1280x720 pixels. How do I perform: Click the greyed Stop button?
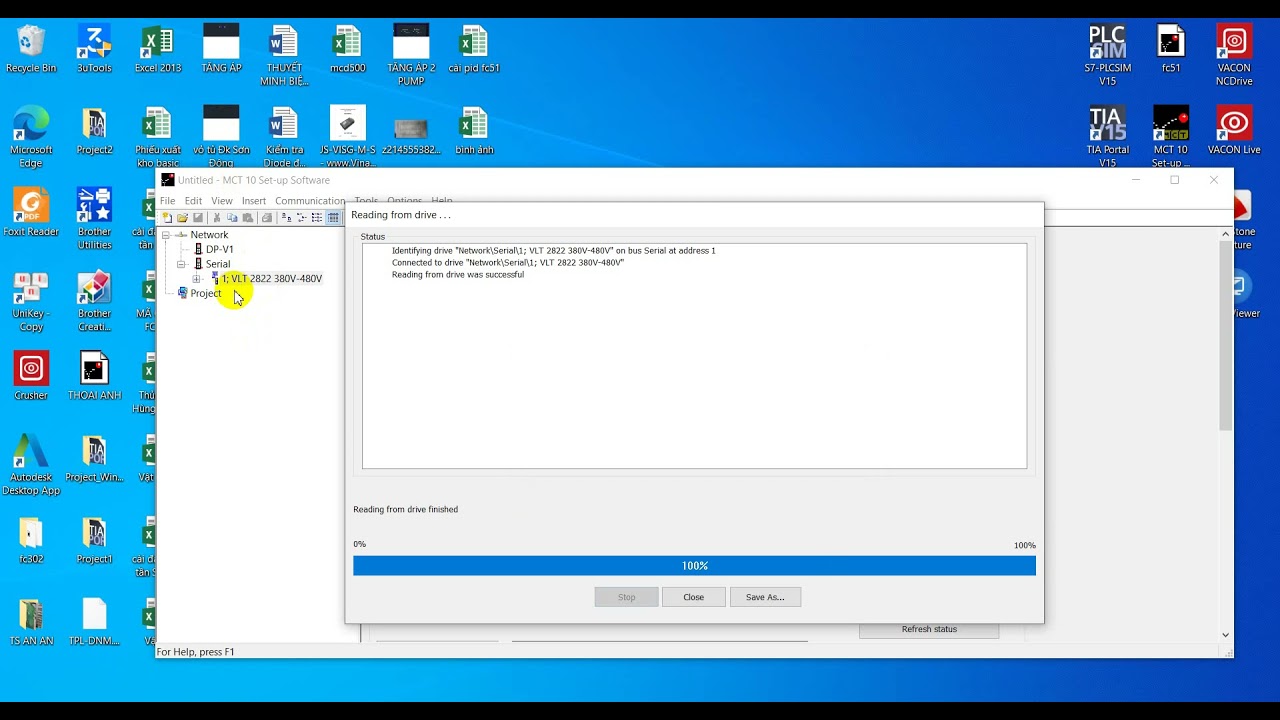click(626, 597)
